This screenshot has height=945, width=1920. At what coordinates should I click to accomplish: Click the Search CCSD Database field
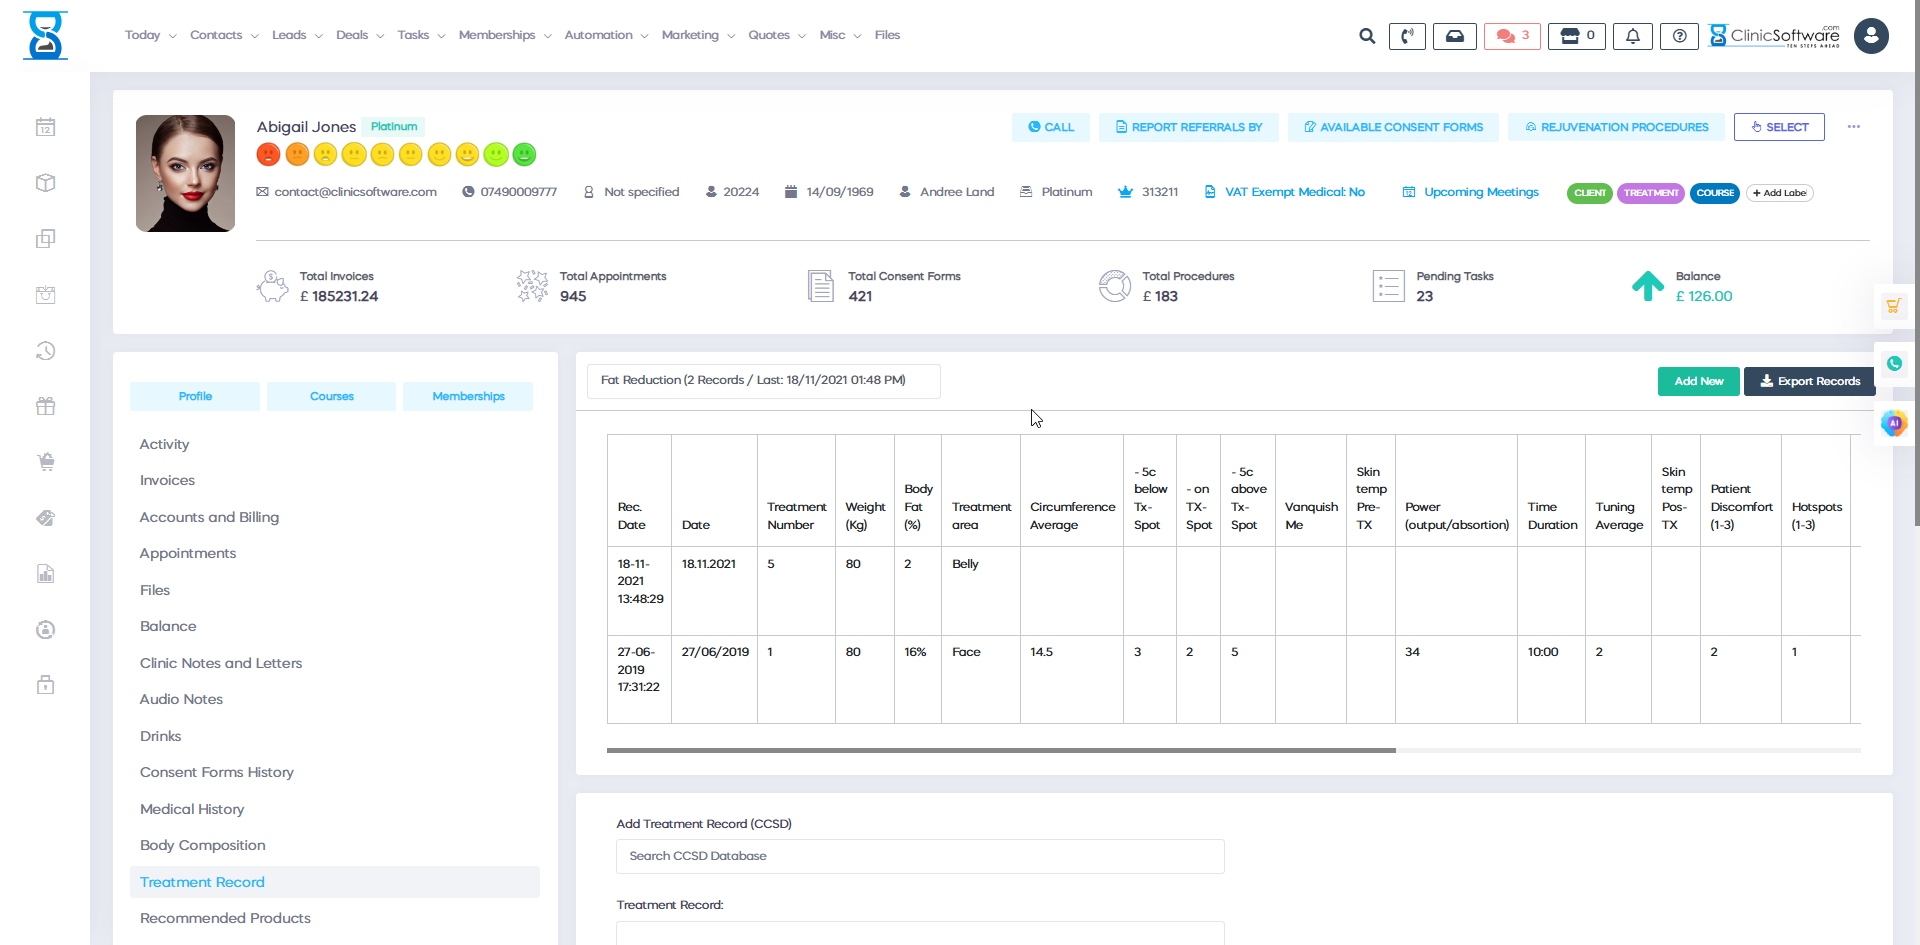919,856
